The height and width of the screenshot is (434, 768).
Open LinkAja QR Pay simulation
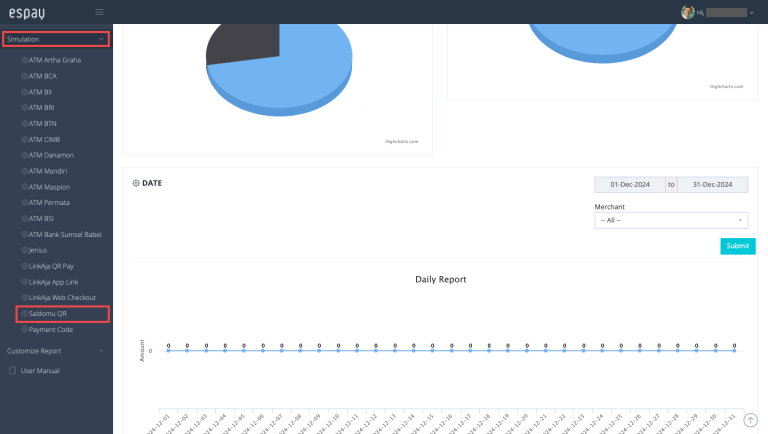pos(51,266)
